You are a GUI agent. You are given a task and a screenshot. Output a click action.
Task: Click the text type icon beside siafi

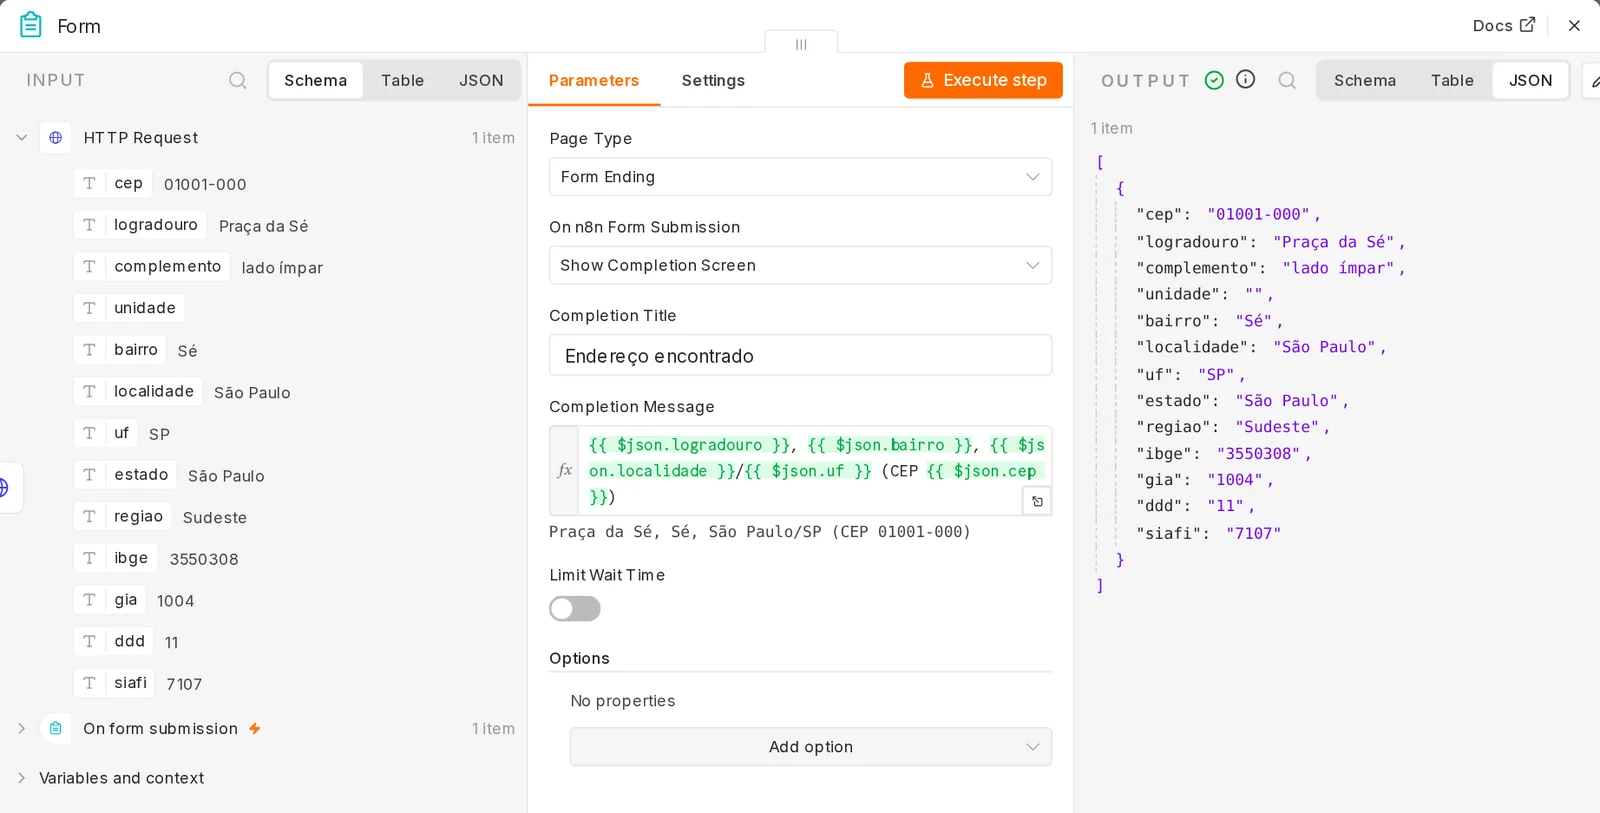90,683
